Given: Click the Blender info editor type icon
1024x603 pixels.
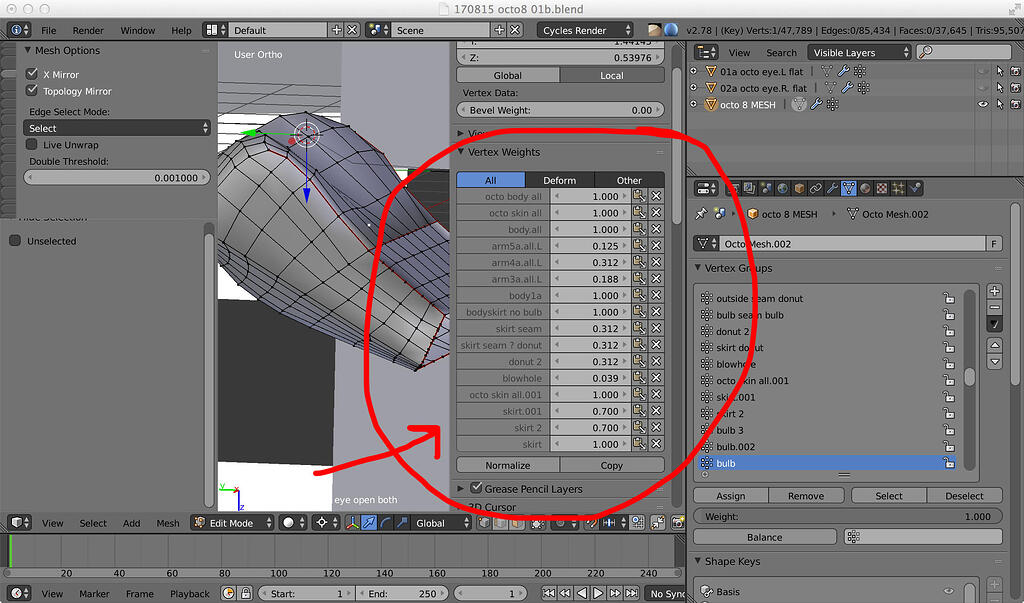Looking at the screenshot, I should [x=18, y=30].
